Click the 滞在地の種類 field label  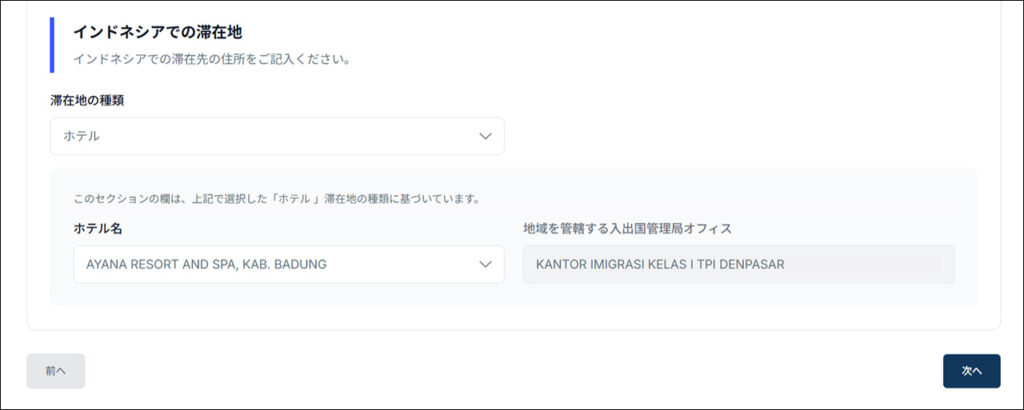(87, 100)
